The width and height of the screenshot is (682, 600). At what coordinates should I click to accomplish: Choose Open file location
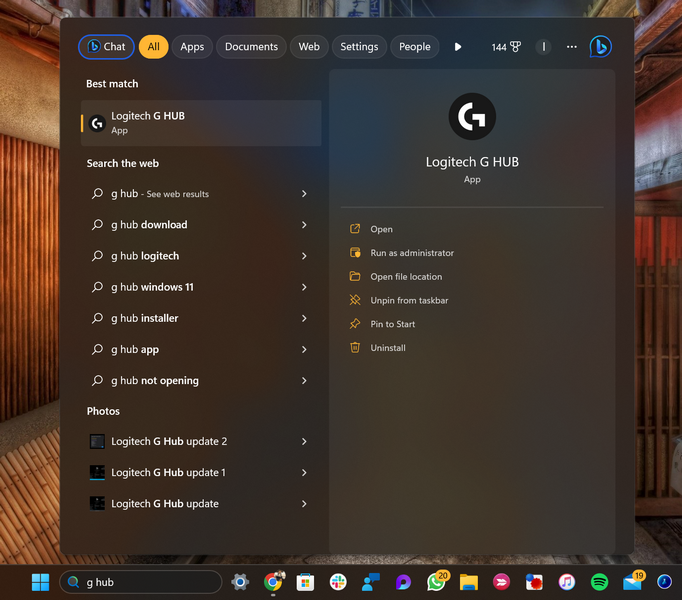point(406,277)
